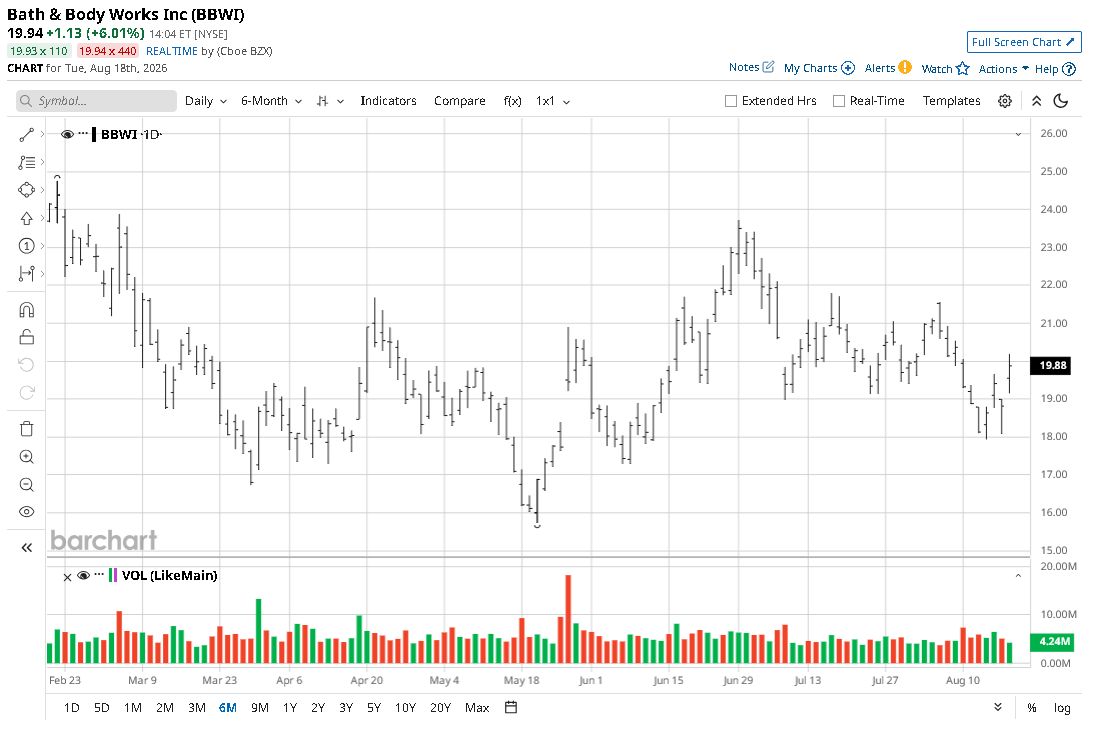Open the bar type dropdown
Screen dimensions: 1110x735
[330, 101]
